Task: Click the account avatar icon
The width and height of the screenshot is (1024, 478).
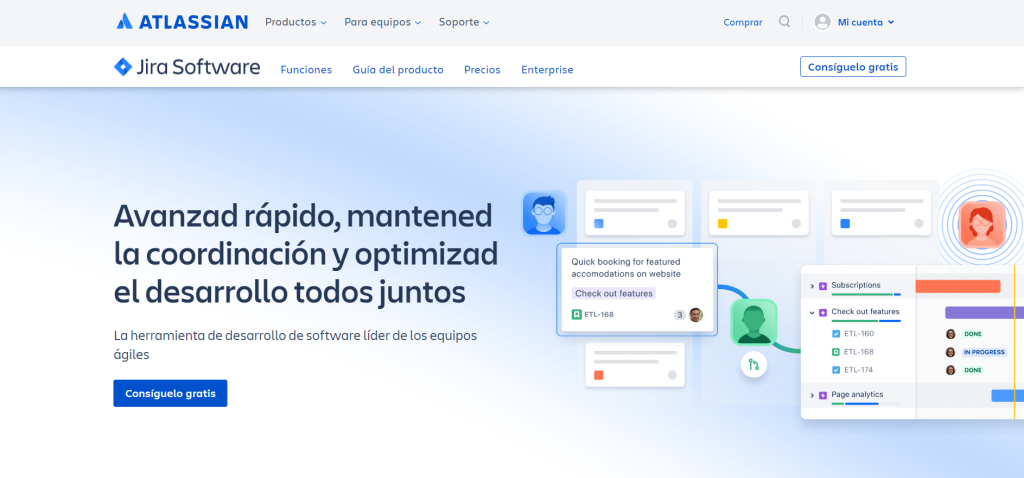Action: click(822, 22)
